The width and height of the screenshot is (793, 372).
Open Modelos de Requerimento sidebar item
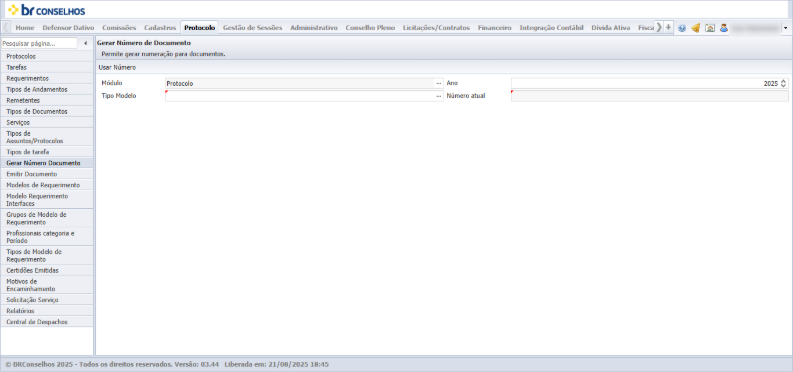click(47, 185)
